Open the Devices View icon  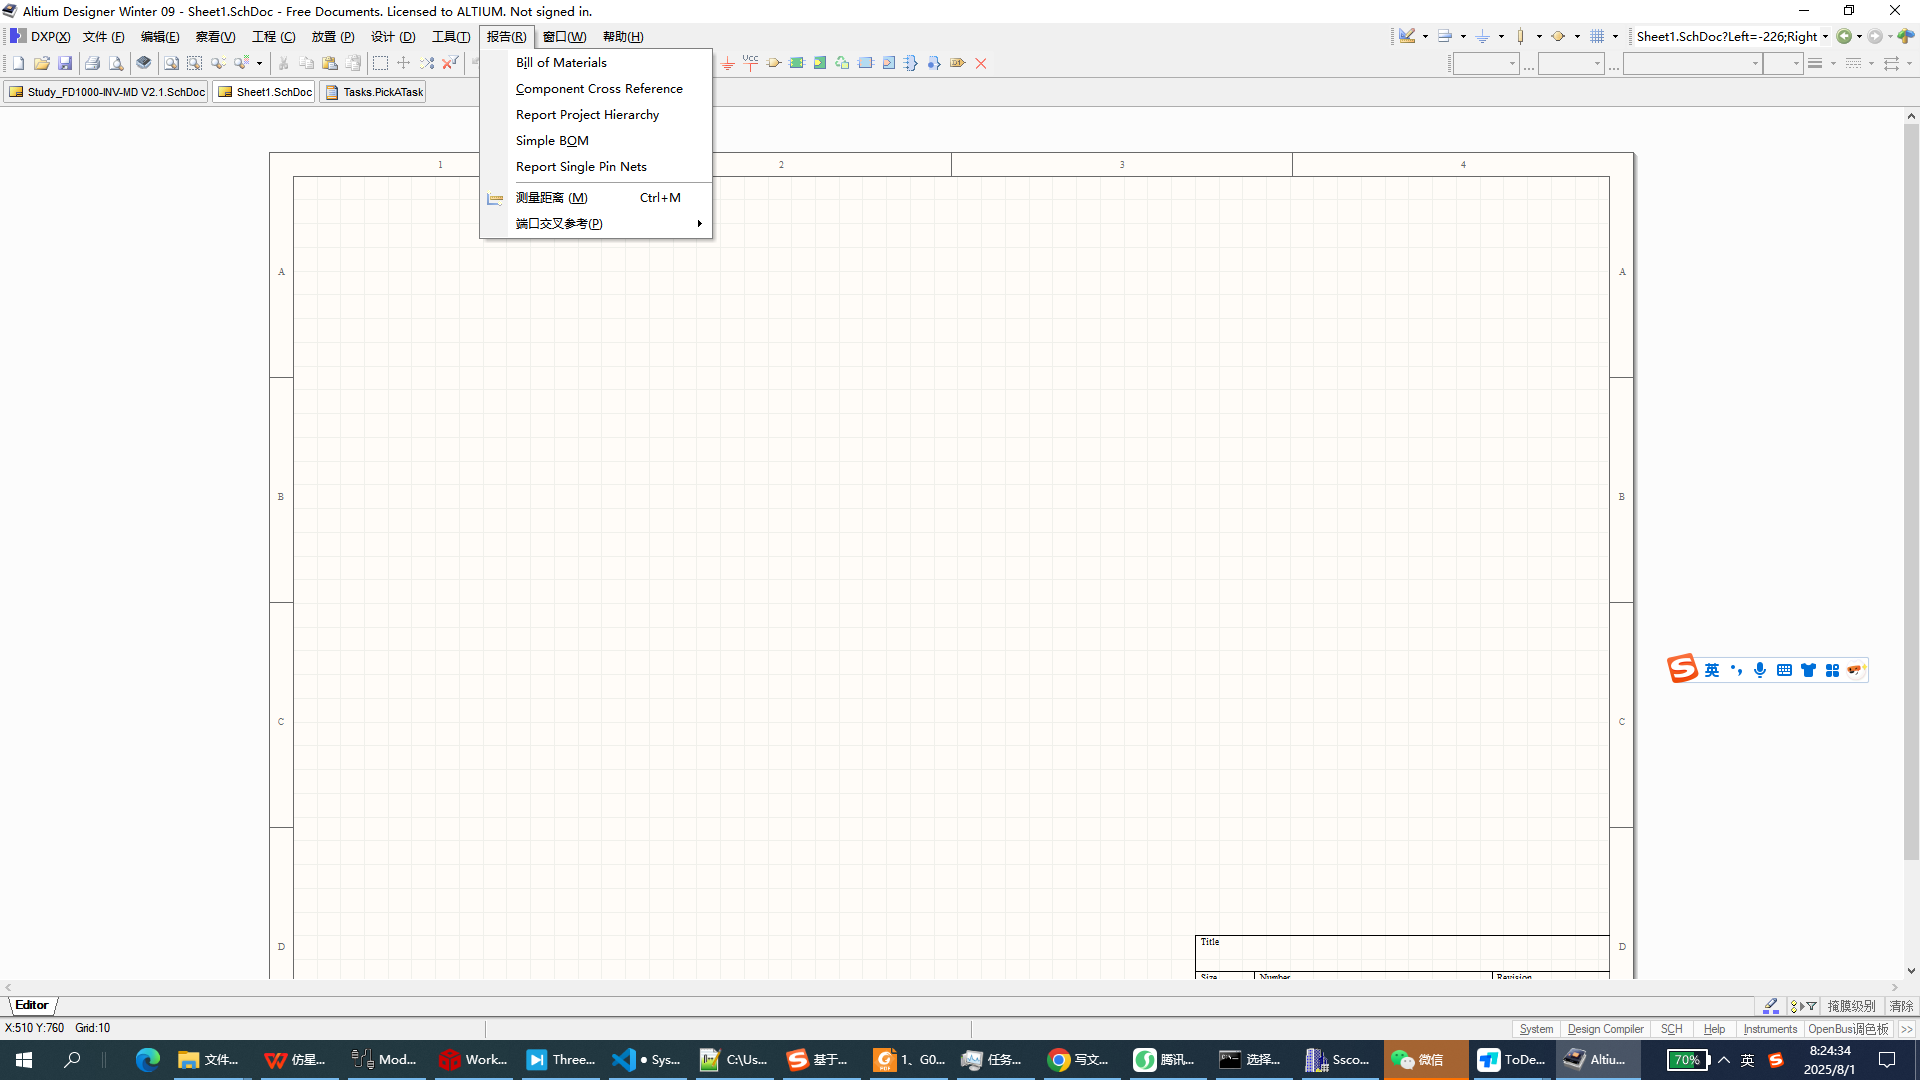144,63
